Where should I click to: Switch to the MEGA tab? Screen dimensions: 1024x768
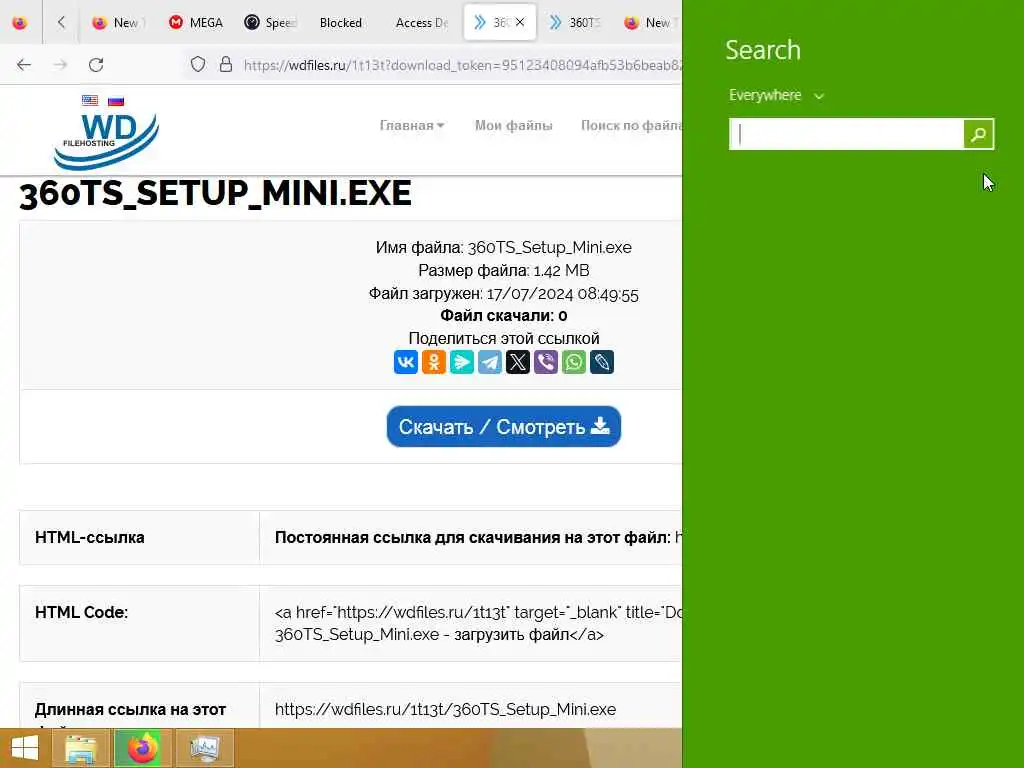click(x=196, y=22)
